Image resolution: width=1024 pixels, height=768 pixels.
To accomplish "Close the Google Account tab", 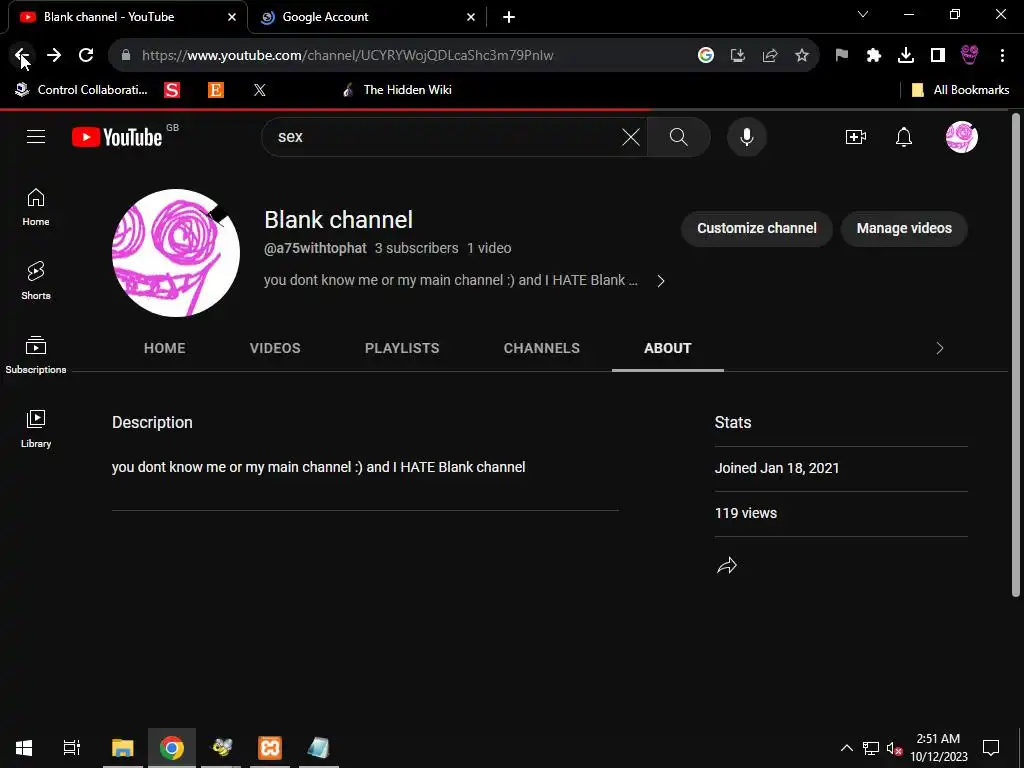I will click(471, 17).
